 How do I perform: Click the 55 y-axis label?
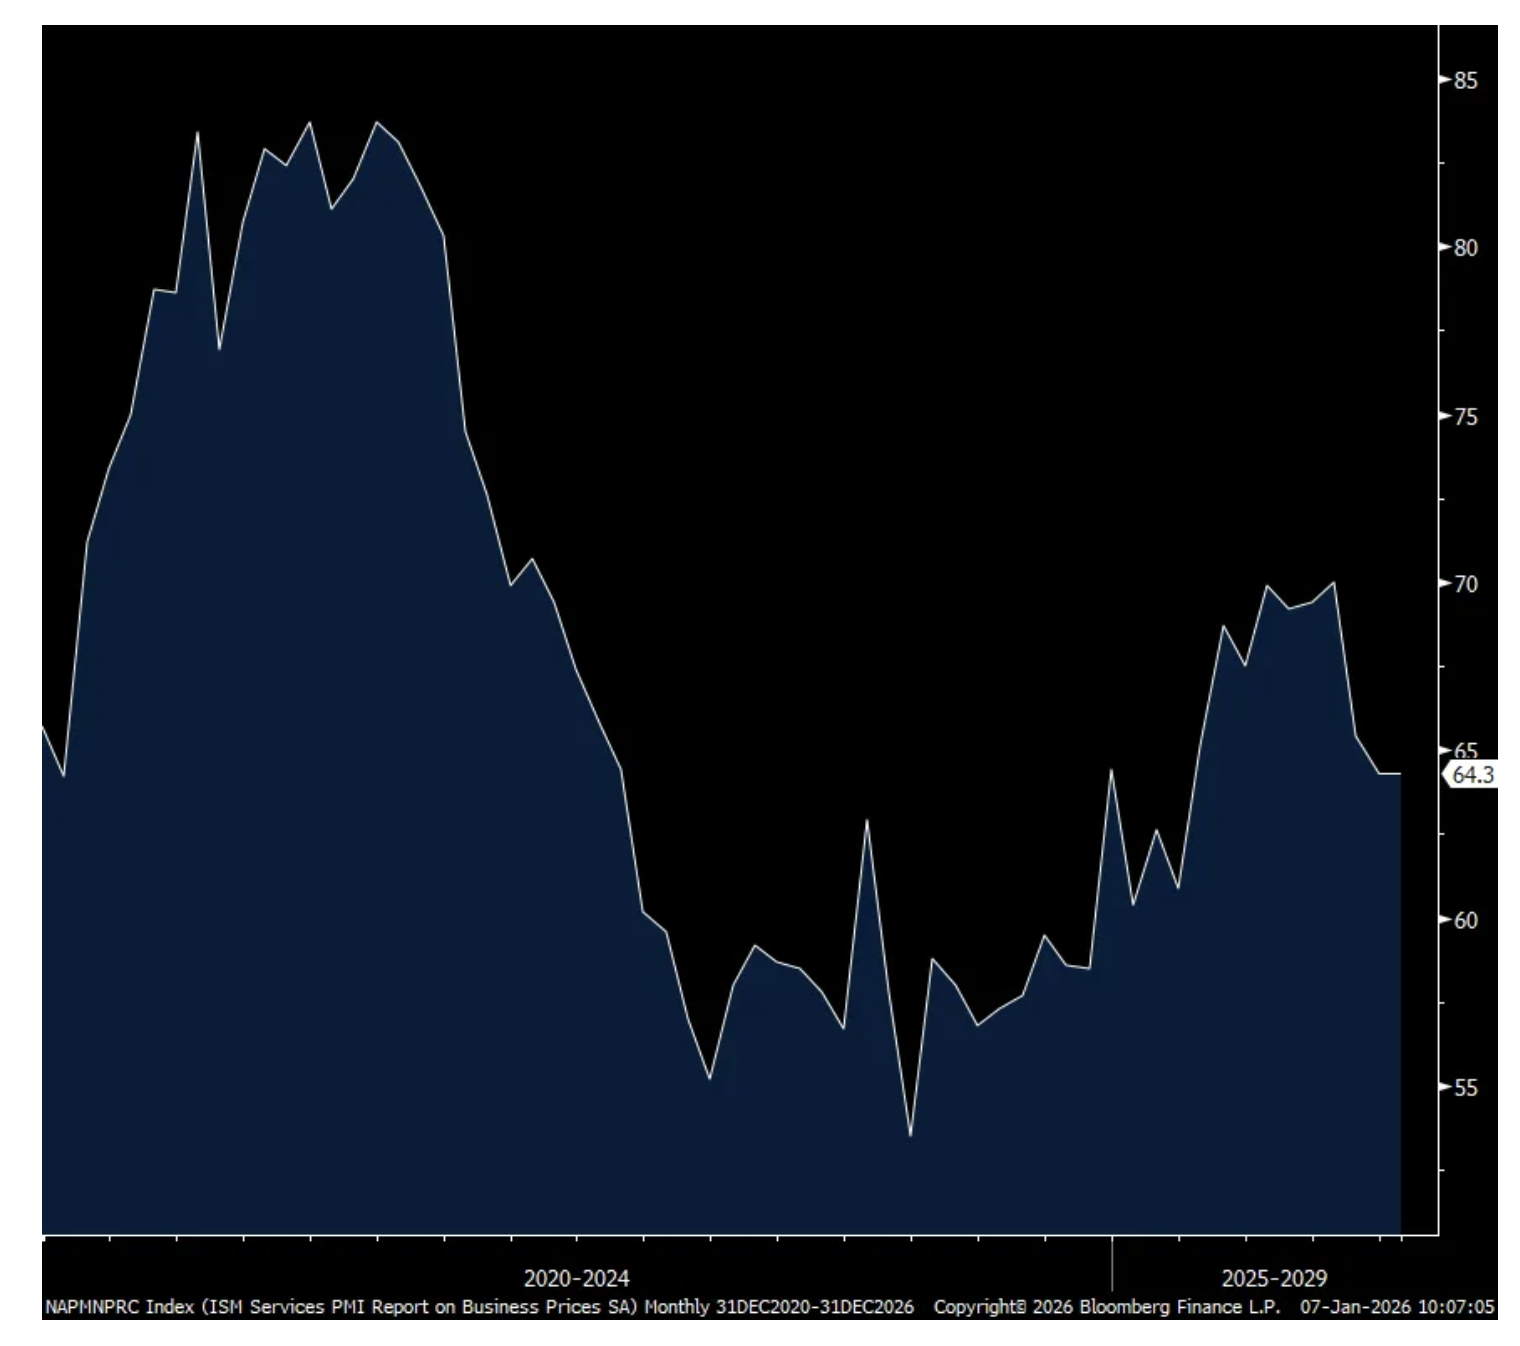pos(1465,1088)
